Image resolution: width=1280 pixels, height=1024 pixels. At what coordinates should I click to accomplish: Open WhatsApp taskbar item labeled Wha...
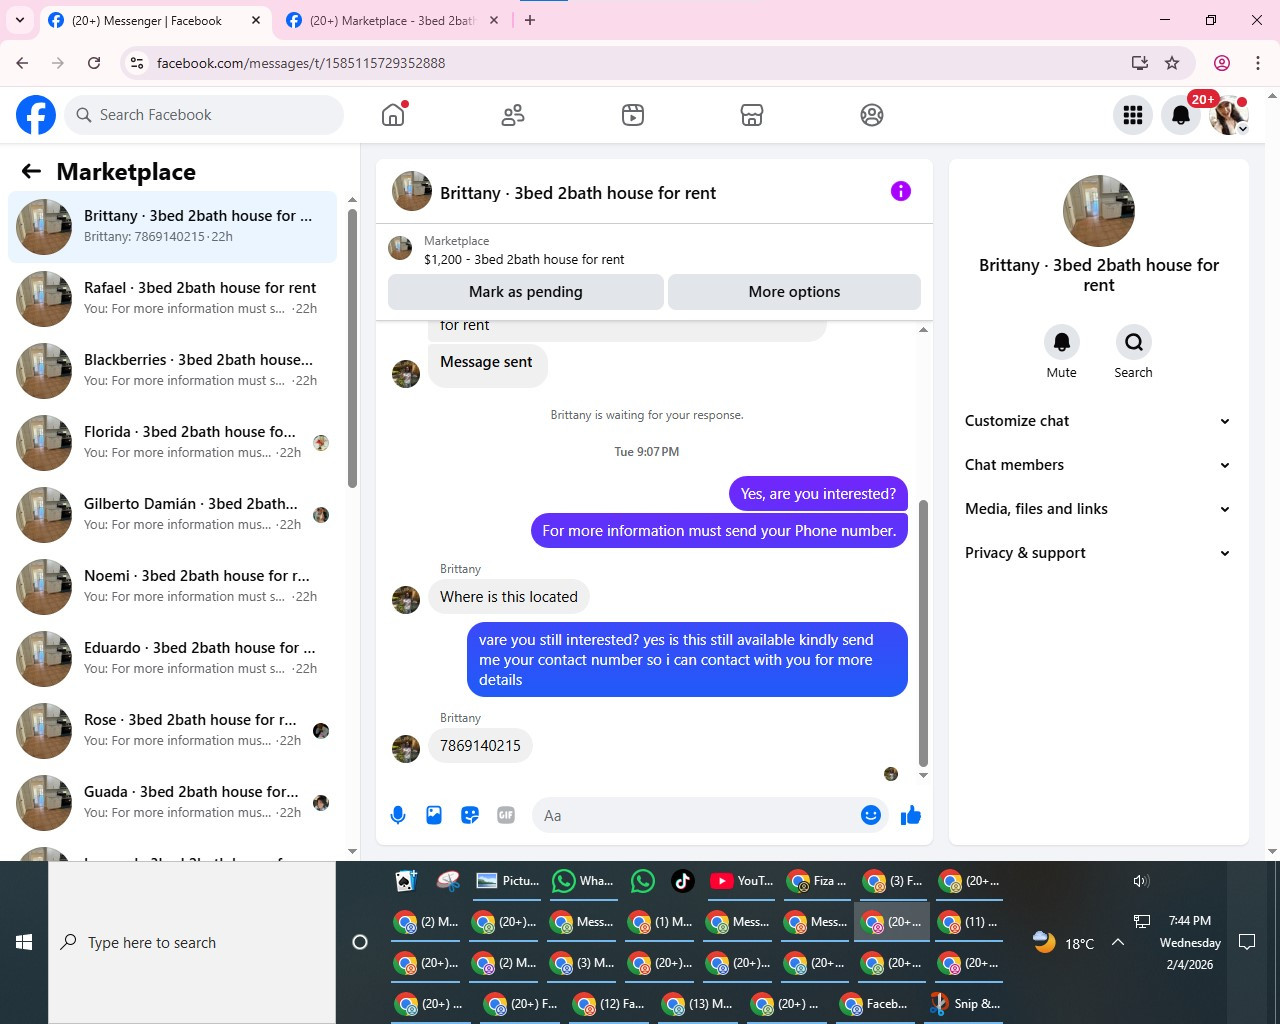pyautogui.click(x=583, y=881)
